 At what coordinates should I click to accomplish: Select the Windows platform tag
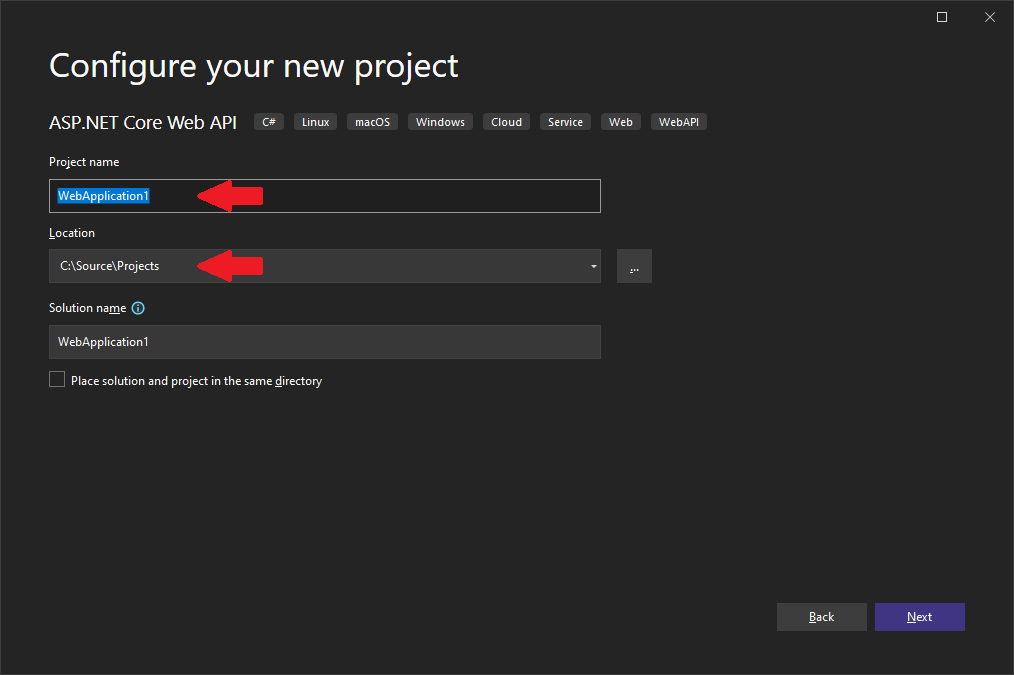[x=440, y=121]
